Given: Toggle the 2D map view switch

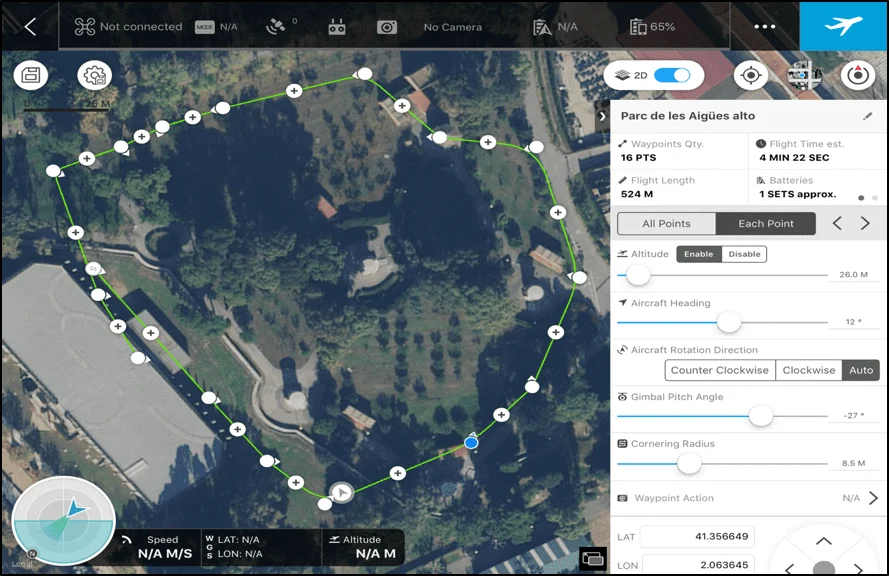Looking at the screenshot, I should [x=672, y=75].
